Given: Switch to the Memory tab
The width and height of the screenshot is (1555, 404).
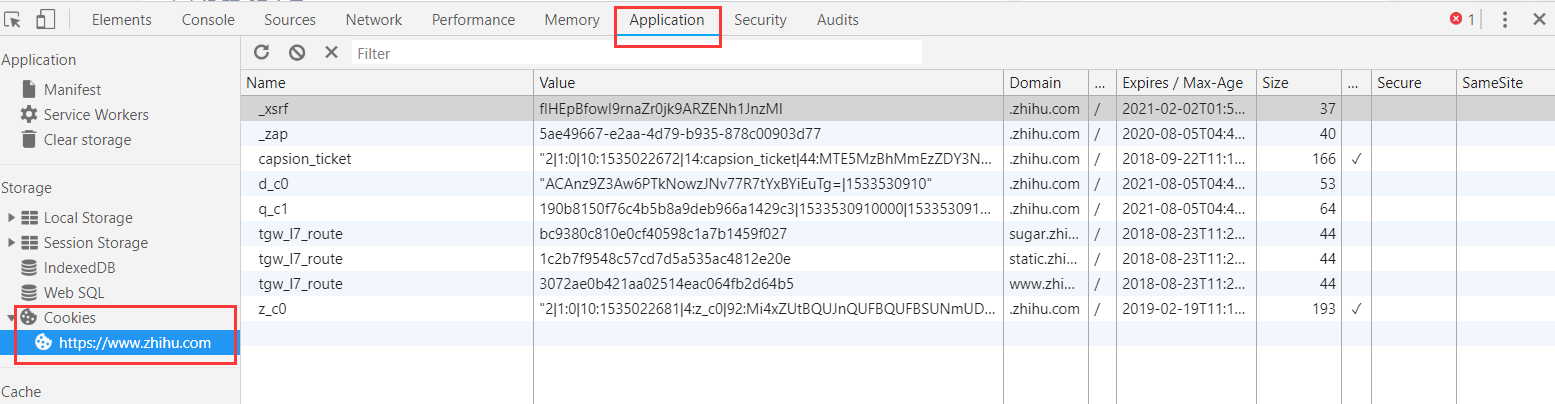Looking at the screenshot, I should click(572, 19).
